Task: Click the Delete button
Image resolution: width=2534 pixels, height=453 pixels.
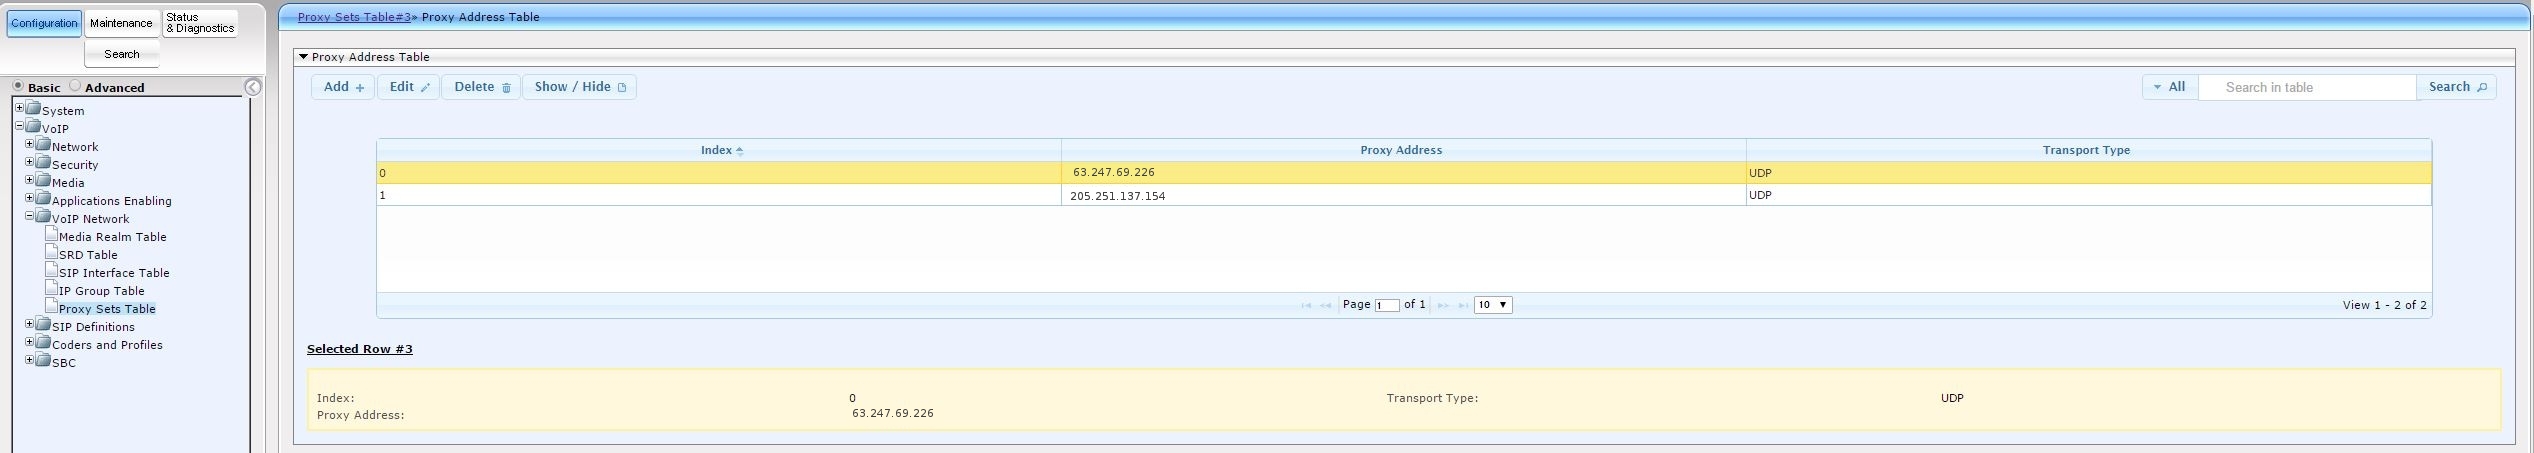Action: (481, 87)
